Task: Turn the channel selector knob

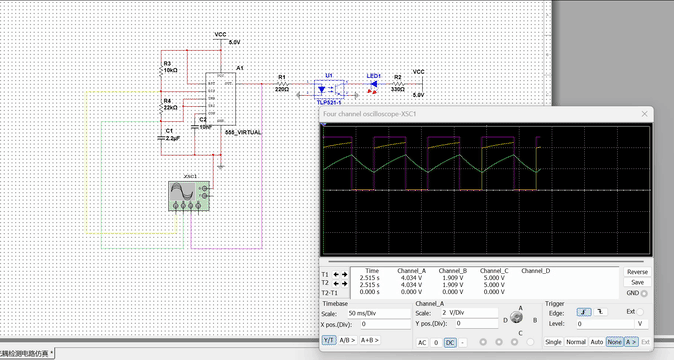Action: point(516,318)
